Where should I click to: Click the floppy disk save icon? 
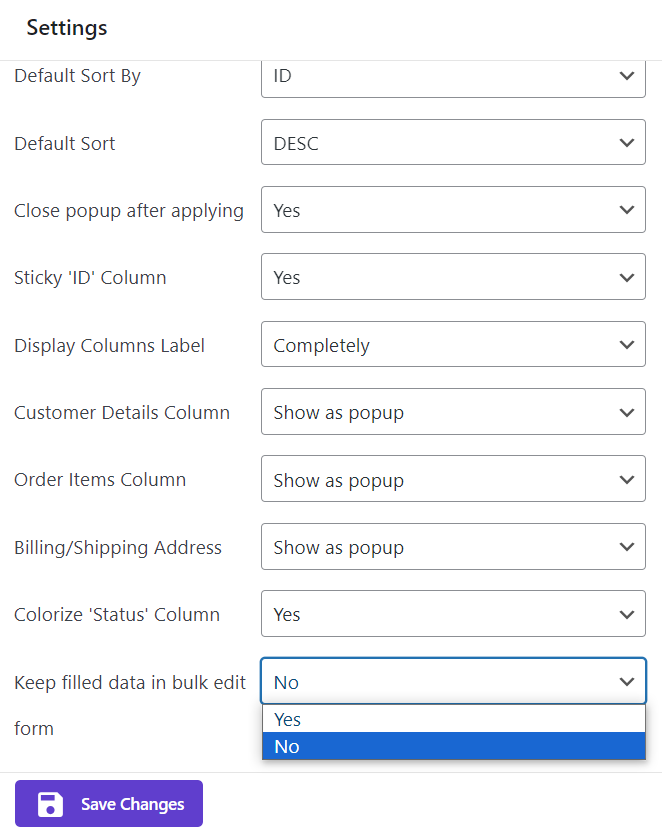point(50,804)
